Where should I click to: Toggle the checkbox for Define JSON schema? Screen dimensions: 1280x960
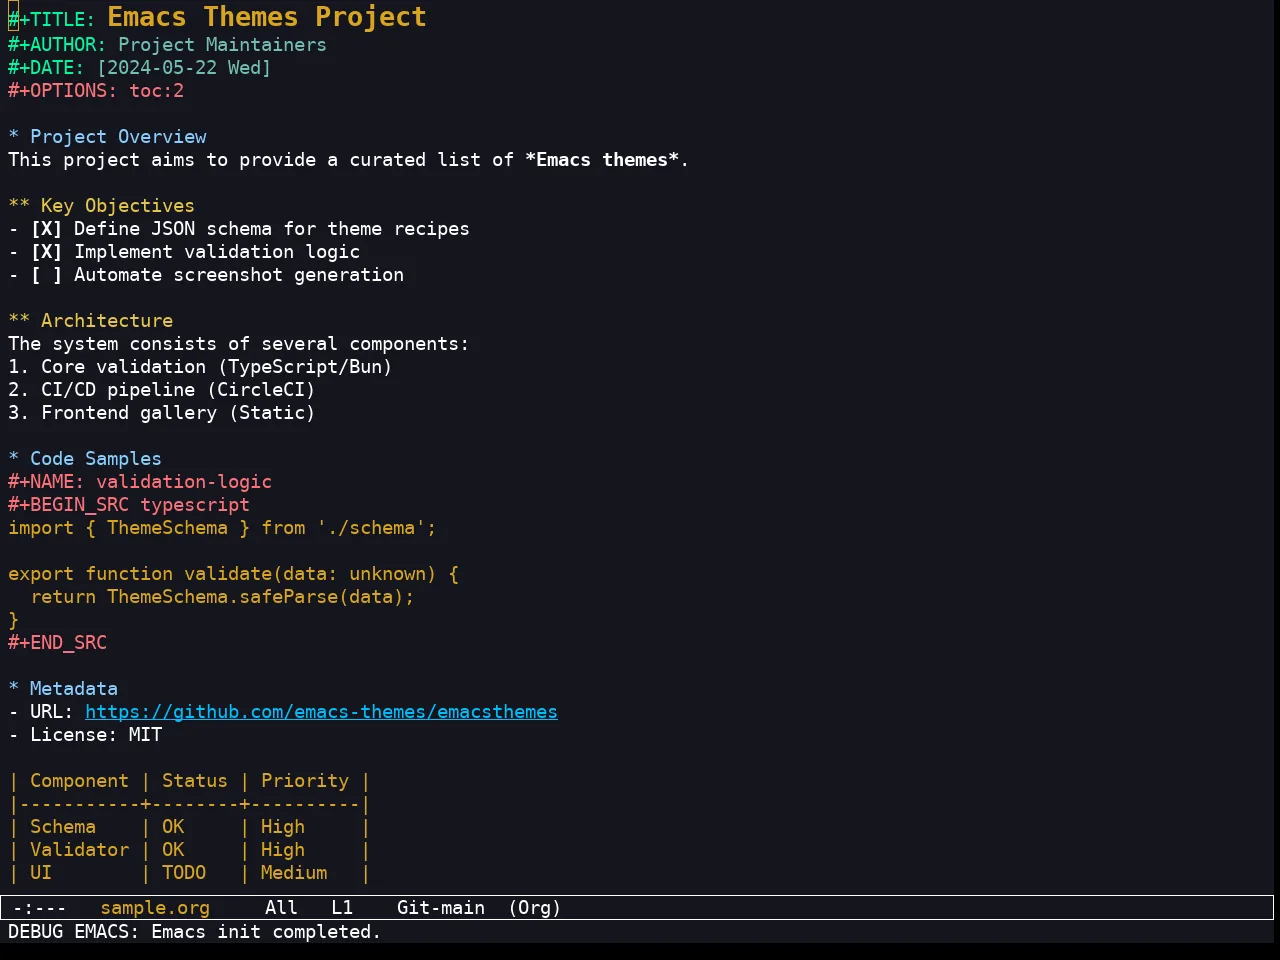tap(46, 229)
